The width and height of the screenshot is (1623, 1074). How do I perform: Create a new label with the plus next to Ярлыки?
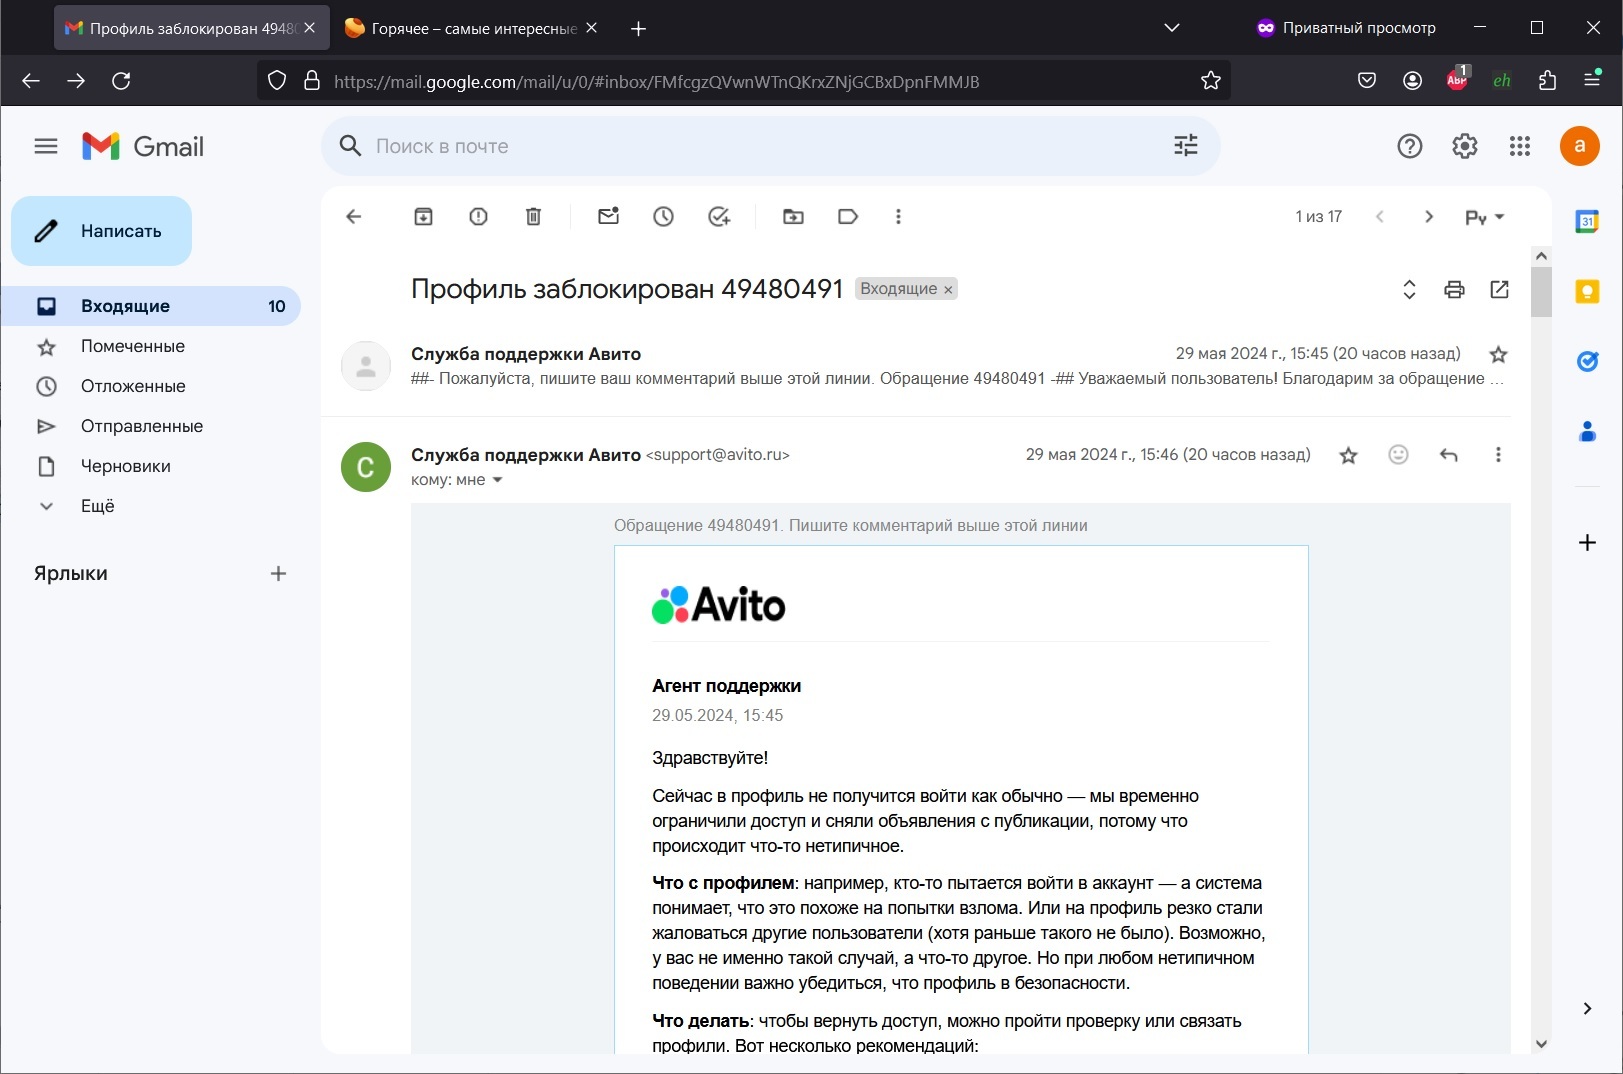(278, 574)
